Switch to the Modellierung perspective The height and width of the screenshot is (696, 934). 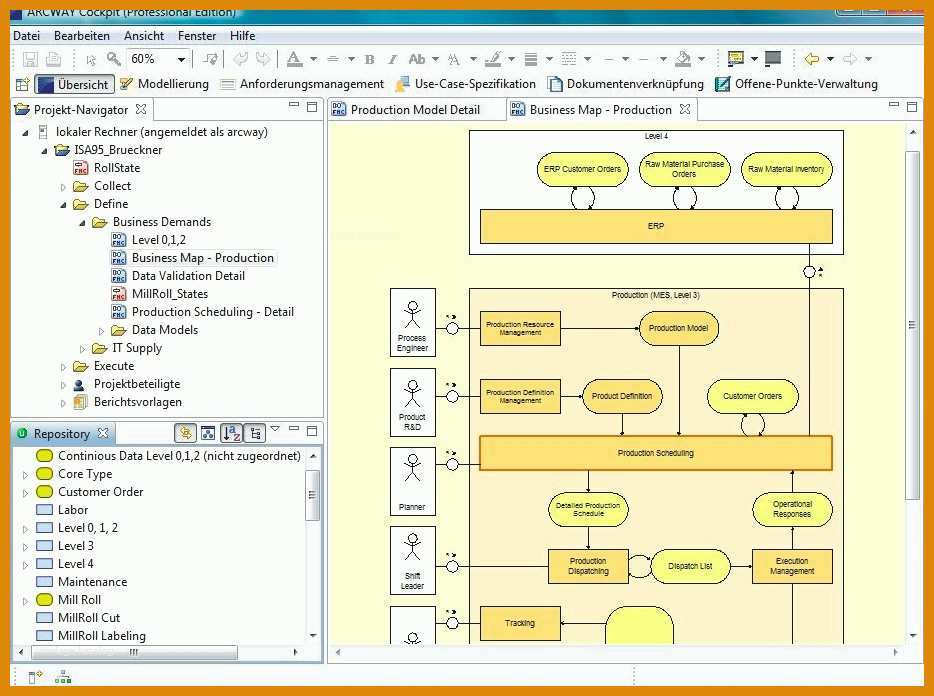164,84
